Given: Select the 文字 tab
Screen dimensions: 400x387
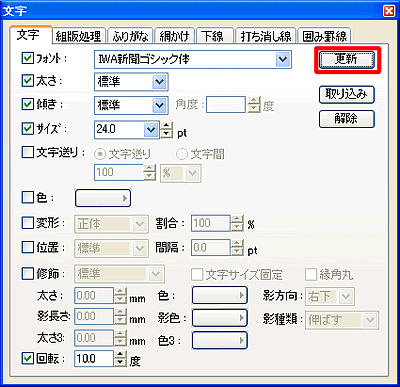Looking at the screenshot, I should click(x=30, y=35).
